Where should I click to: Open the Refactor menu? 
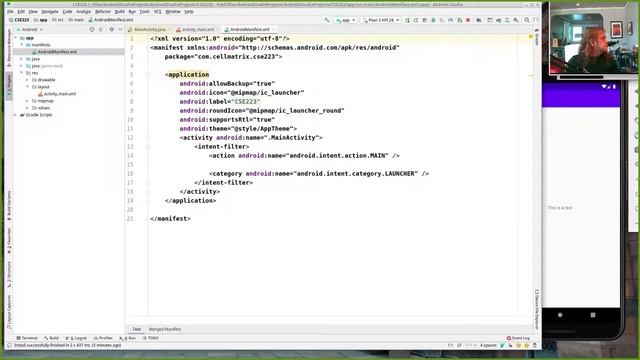click(x=103, y=12)
